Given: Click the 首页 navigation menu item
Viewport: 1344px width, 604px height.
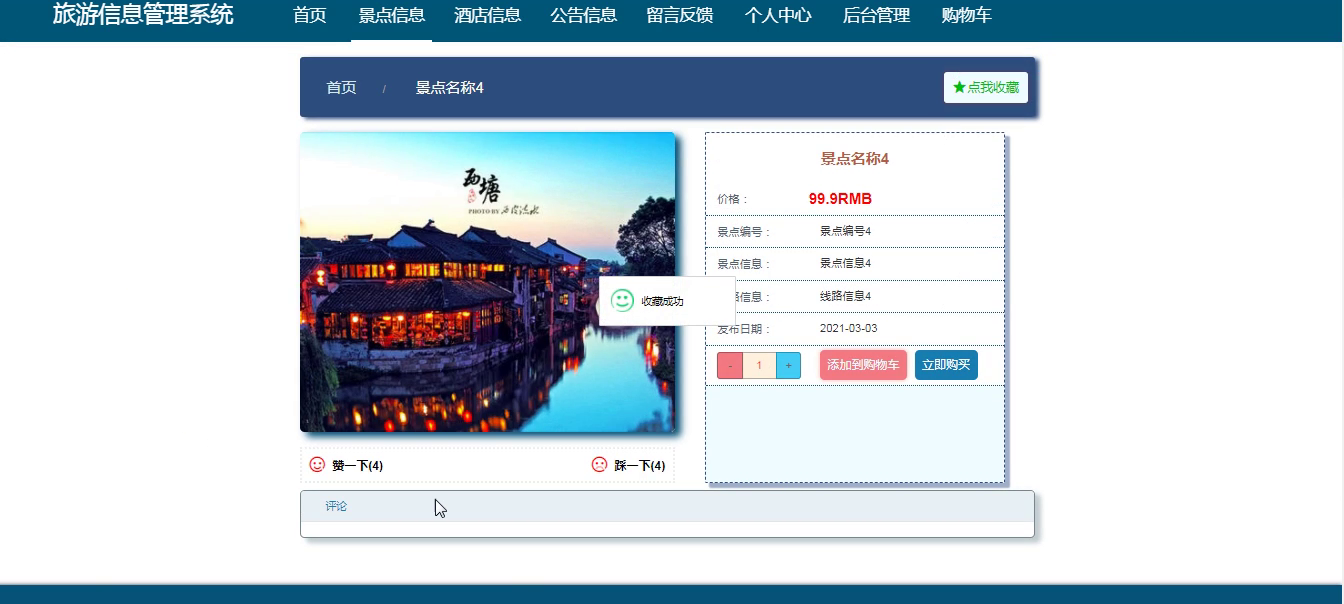Looking at the screenshot, I should (x=310, y=15).
